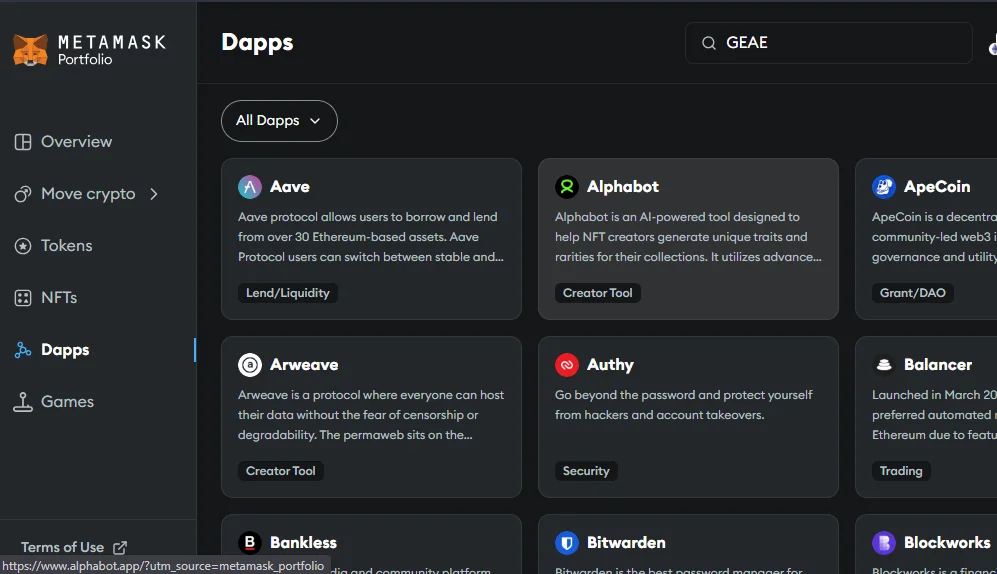The image size is (997, 574).
Task: Focus the search field containing GEAE
Action: 829,43
